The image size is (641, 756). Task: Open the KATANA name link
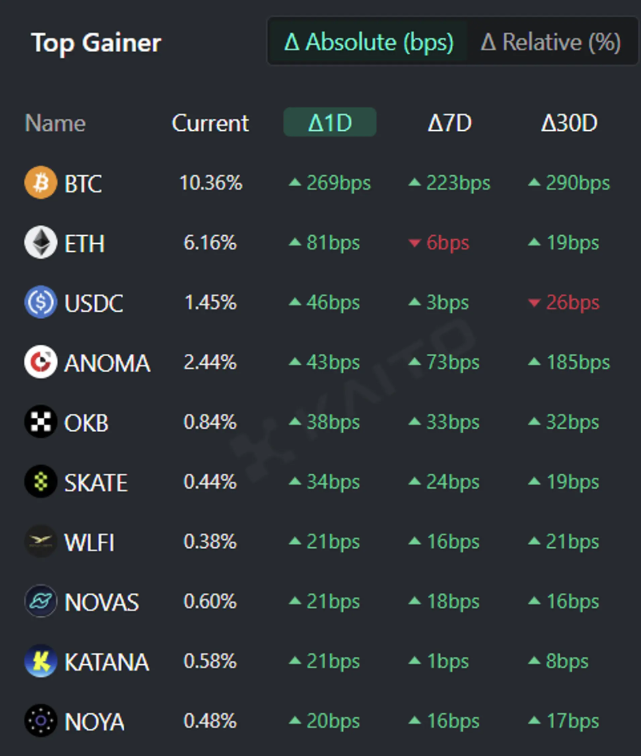point(107,662)
